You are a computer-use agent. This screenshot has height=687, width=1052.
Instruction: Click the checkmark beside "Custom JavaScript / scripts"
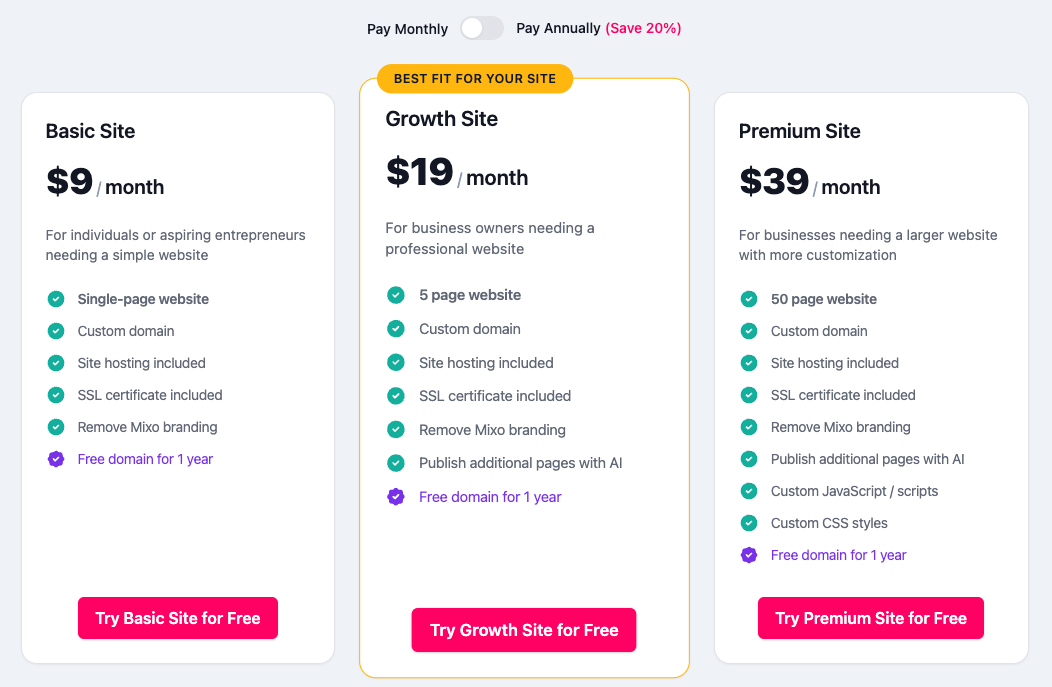(x=749, y=491)
